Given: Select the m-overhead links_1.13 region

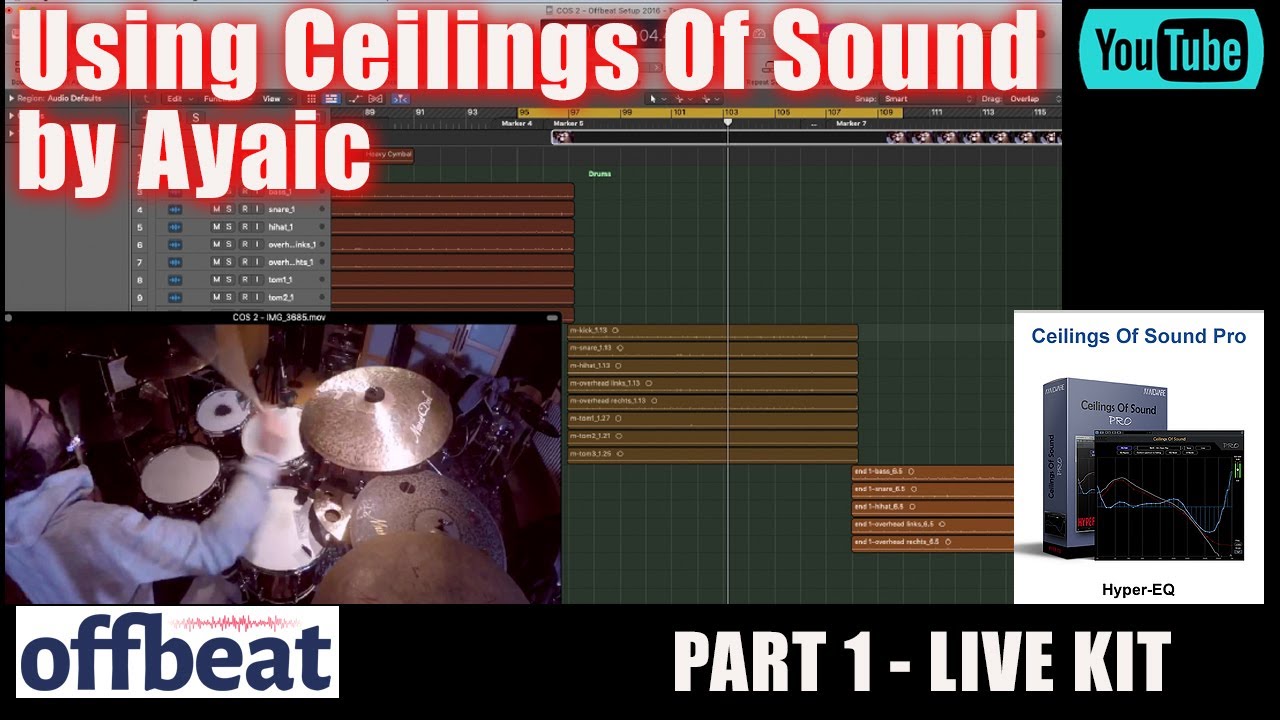Looking at the screenshot, I should coord(712,383).
